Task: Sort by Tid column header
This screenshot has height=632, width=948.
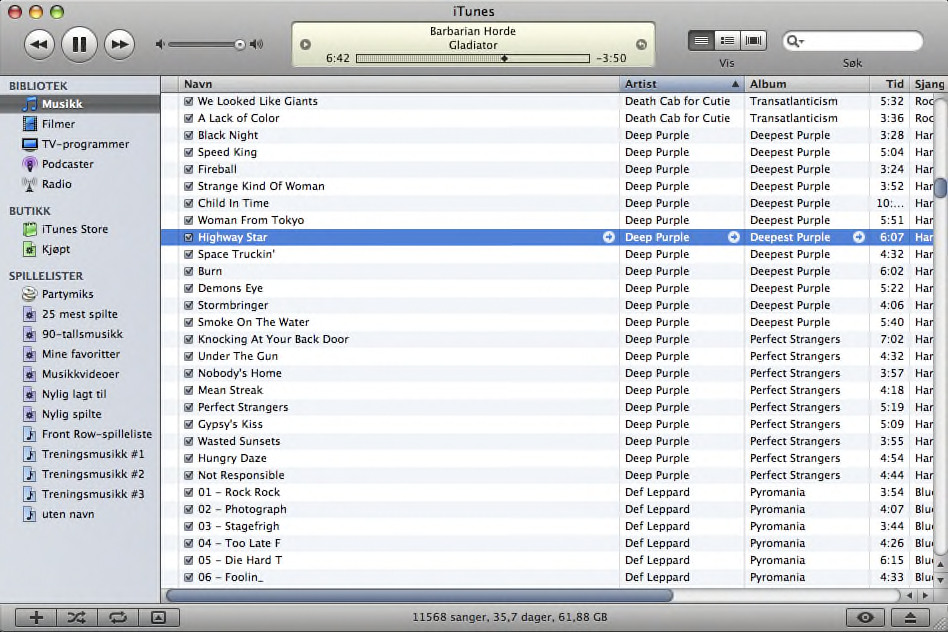Action: (x=889, y=84)
